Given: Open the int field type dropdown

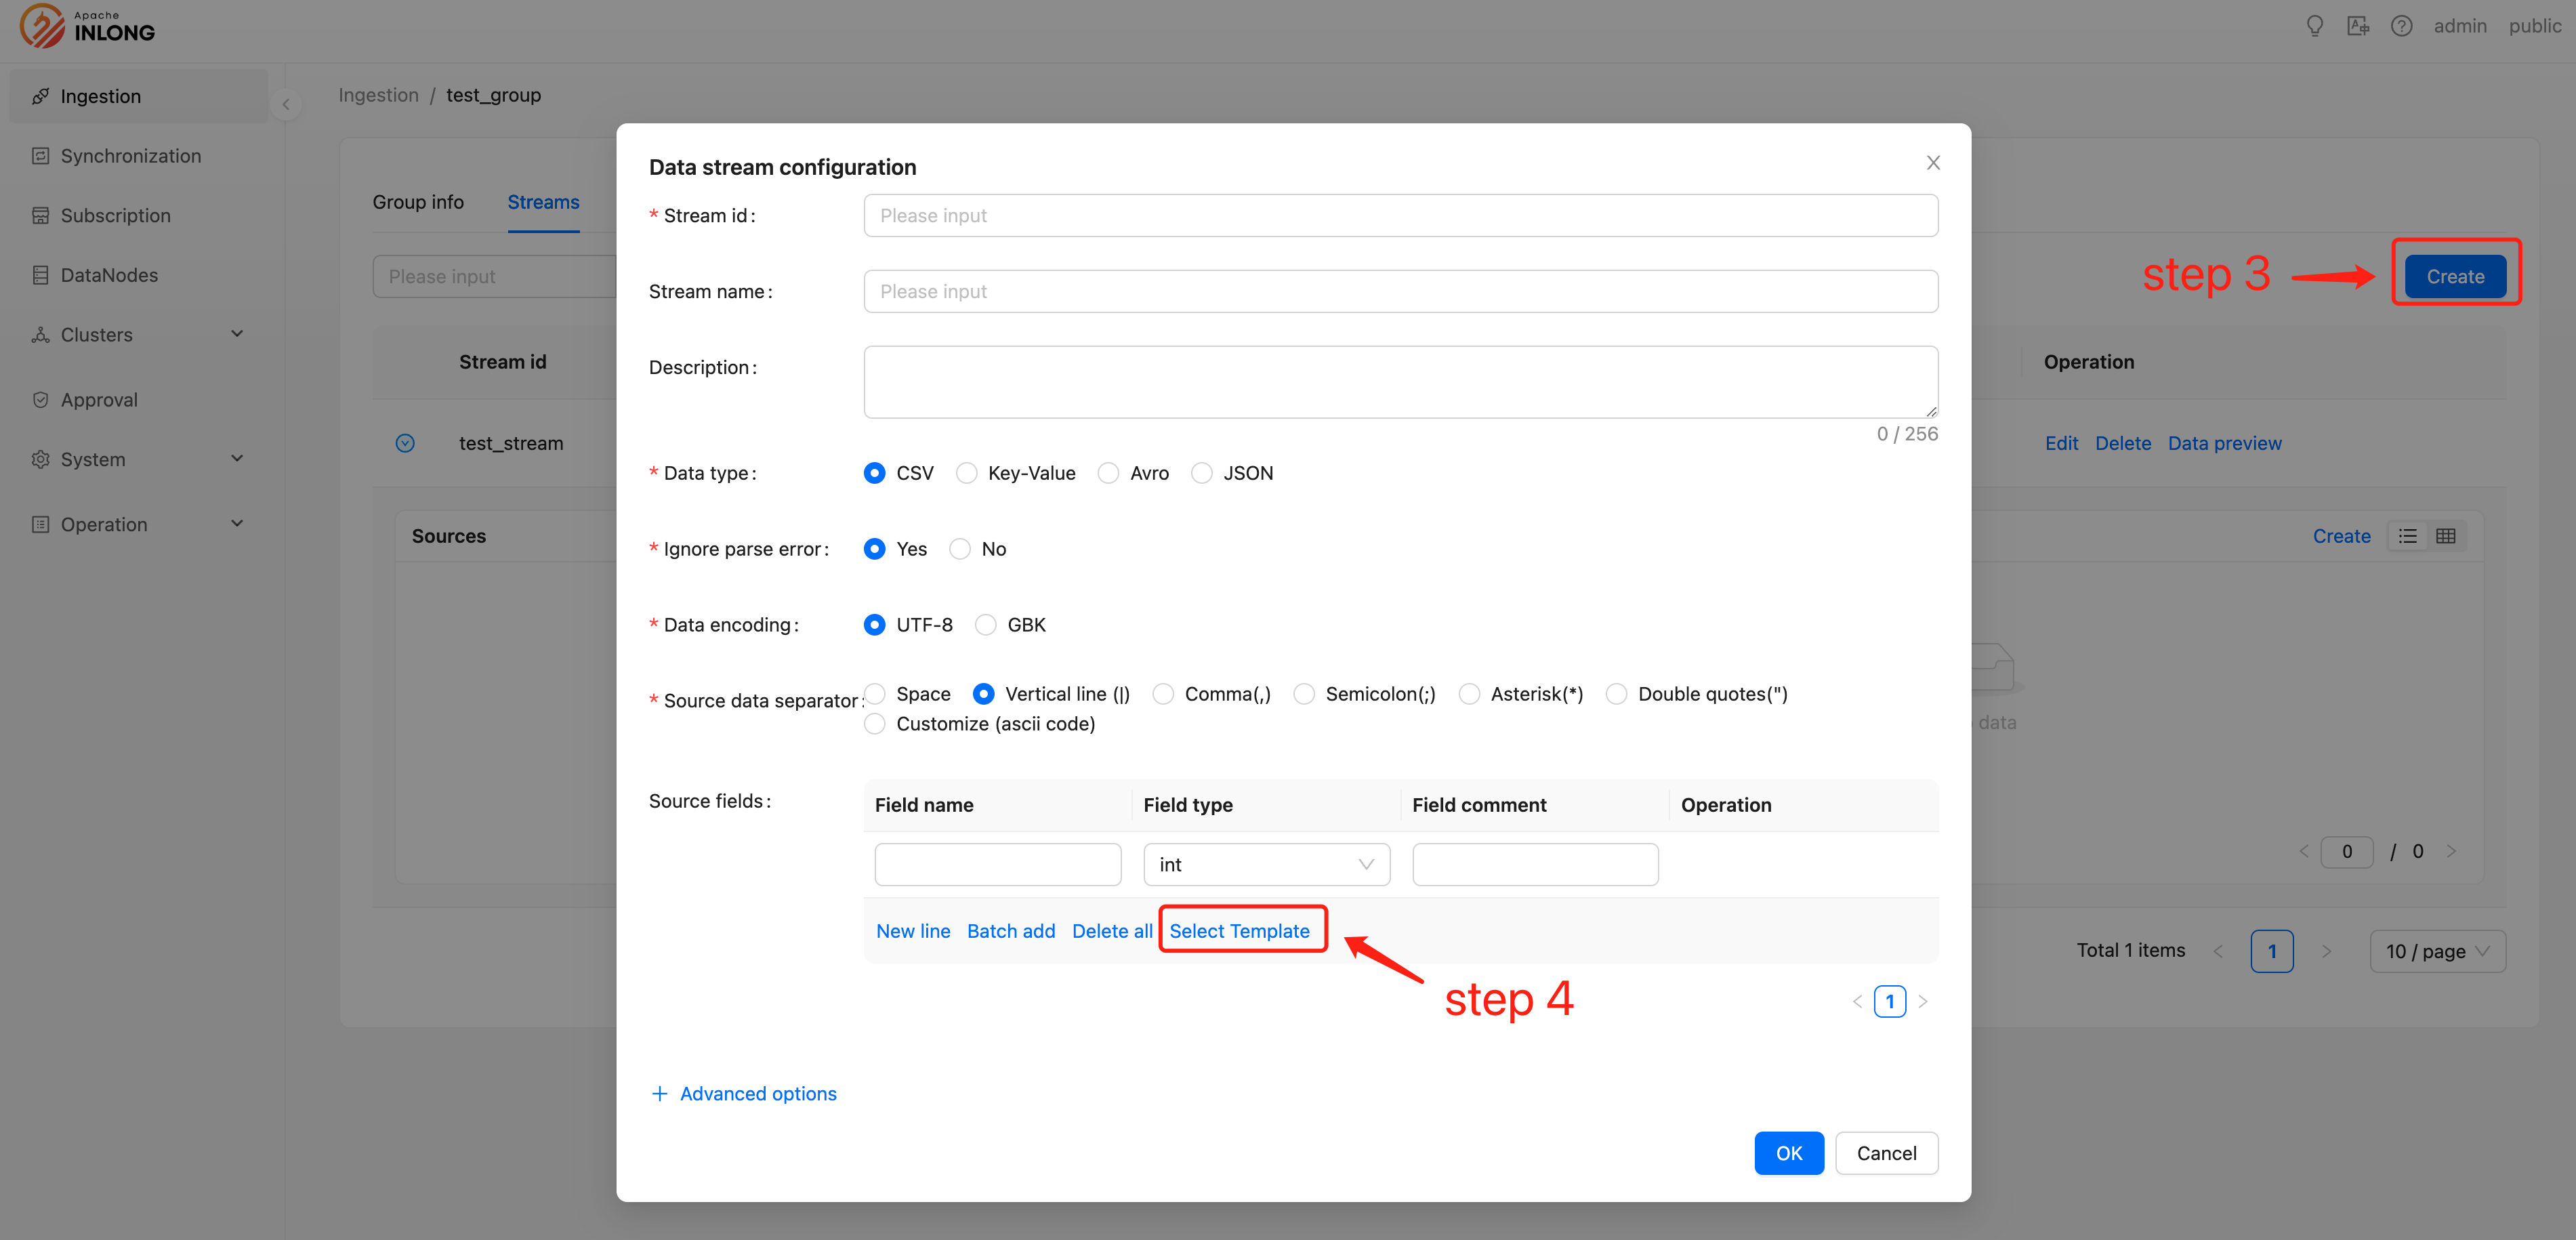Looking at the screenshot, I should [x=1266, y=864].
